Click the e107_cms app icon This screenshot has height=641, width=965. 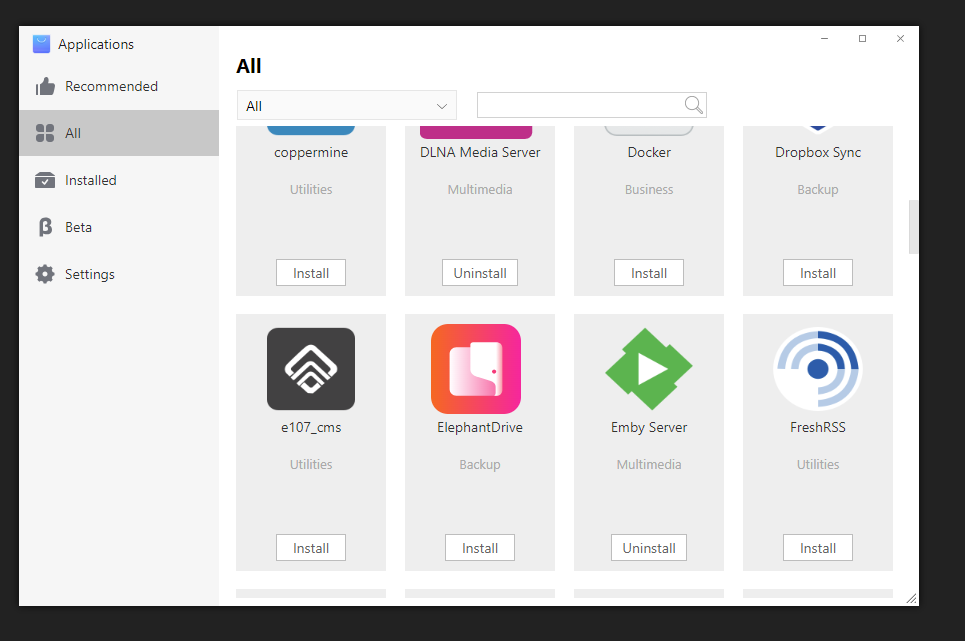click(x=311, y=368)
